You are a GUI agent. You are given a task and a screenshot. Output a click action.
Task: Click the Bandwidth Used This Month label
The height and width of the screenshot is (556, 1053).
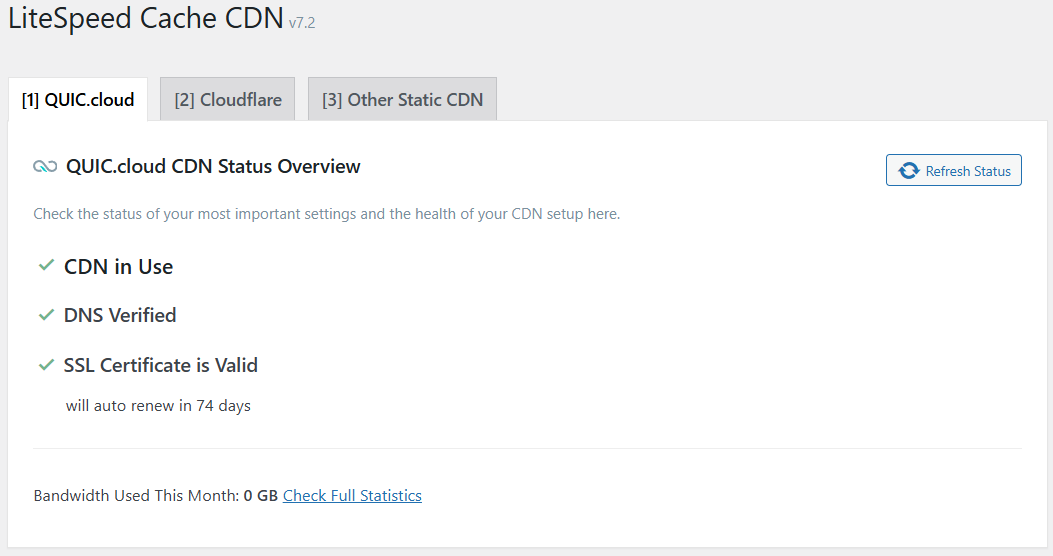point(136,496)
